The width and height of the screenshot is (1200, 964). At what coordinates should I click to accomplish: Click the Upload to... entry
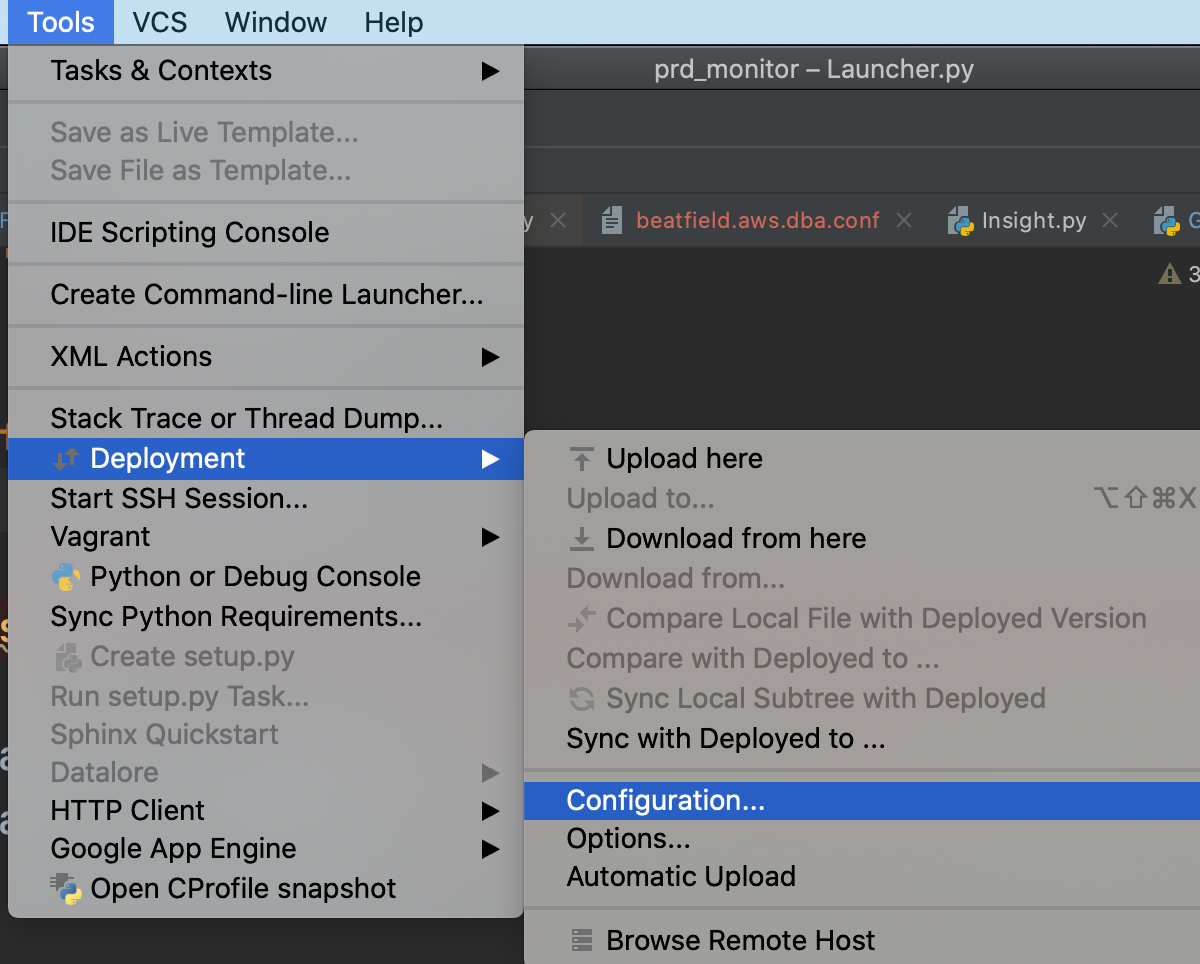pyautogui.click(x=862, y=499)
